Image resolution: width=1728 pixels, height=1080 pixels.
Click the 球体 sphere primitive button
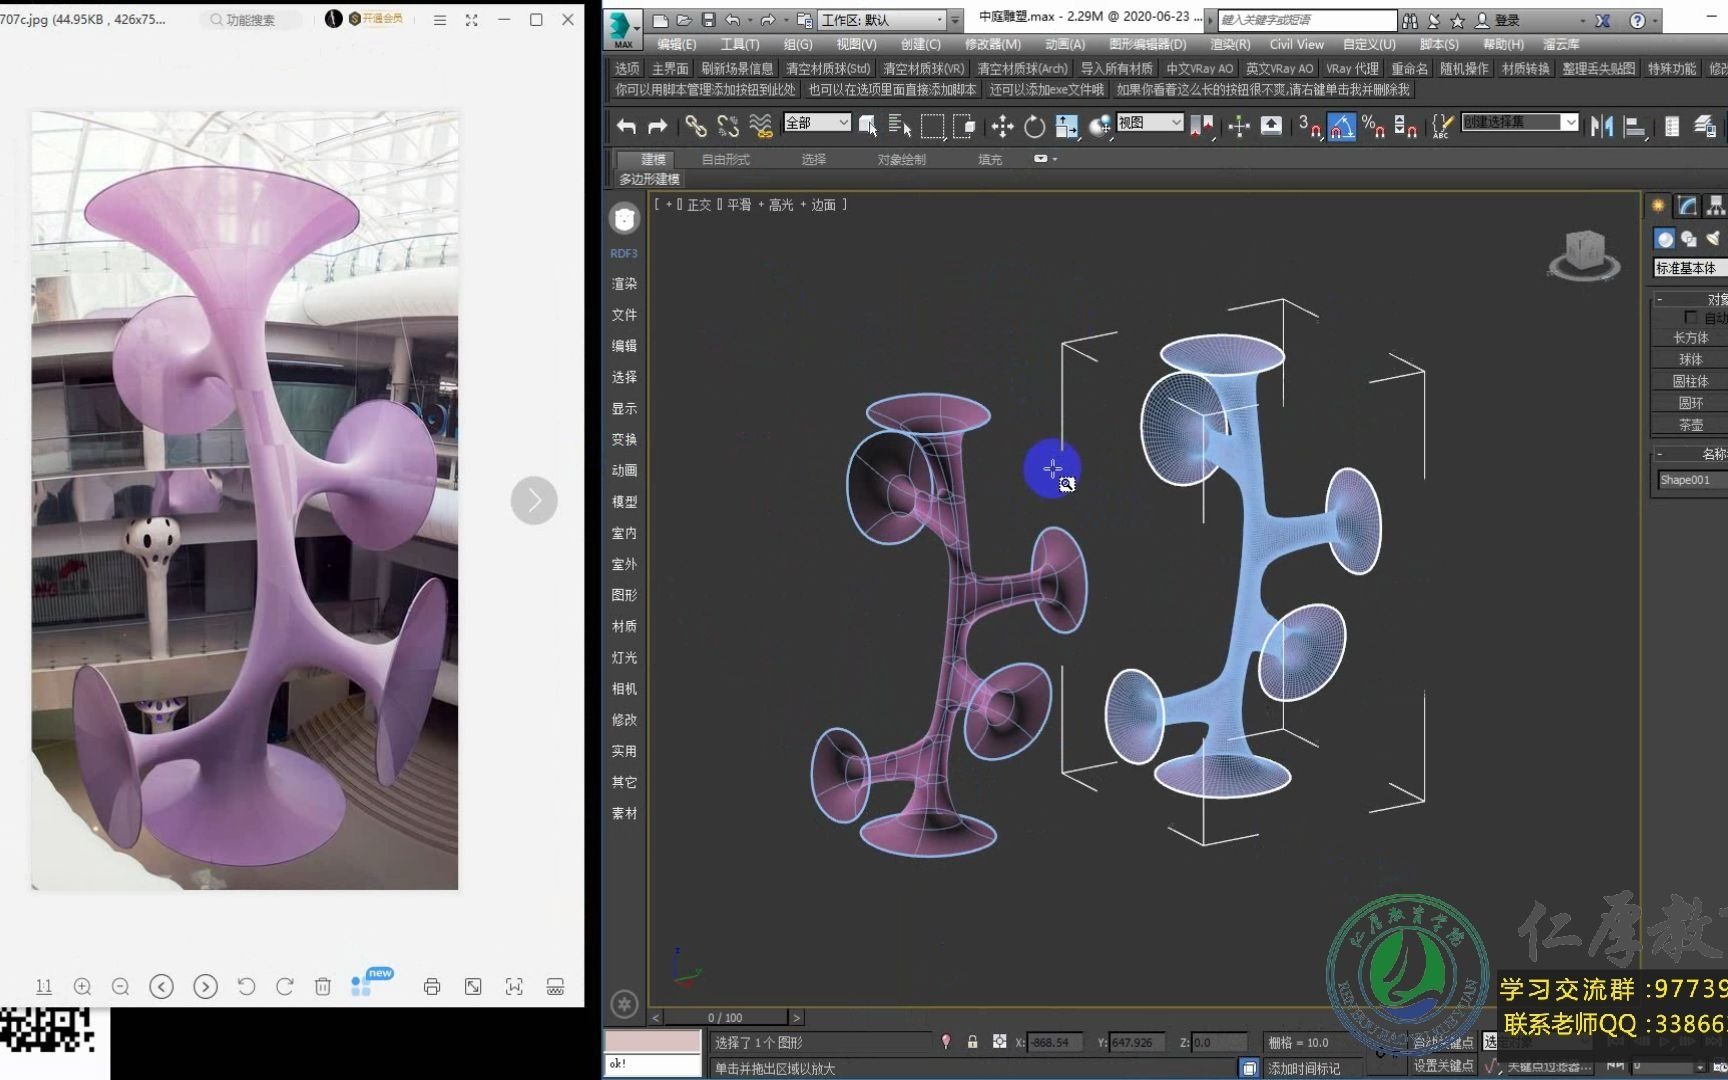1691,360
